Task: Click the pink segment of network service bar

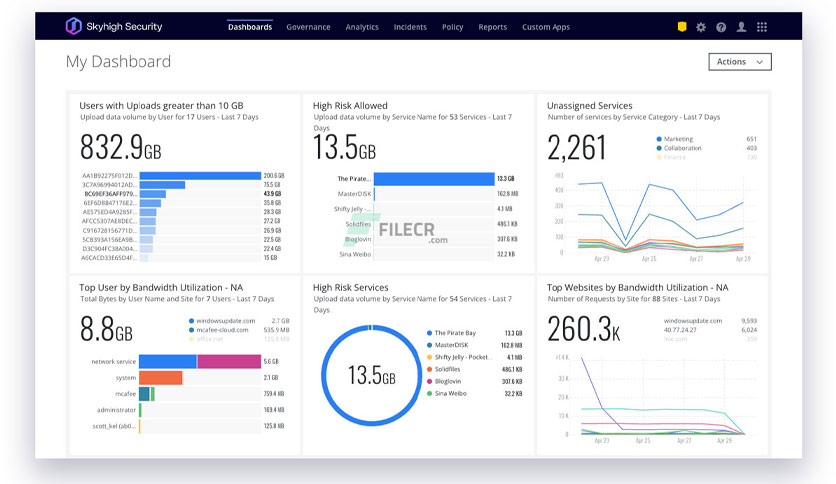Action: 229,361
